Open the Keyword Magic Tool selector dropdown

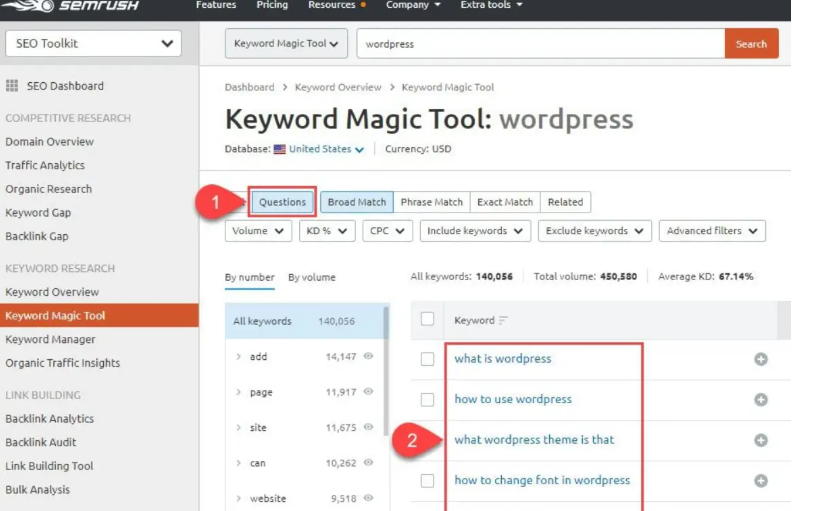286,43
